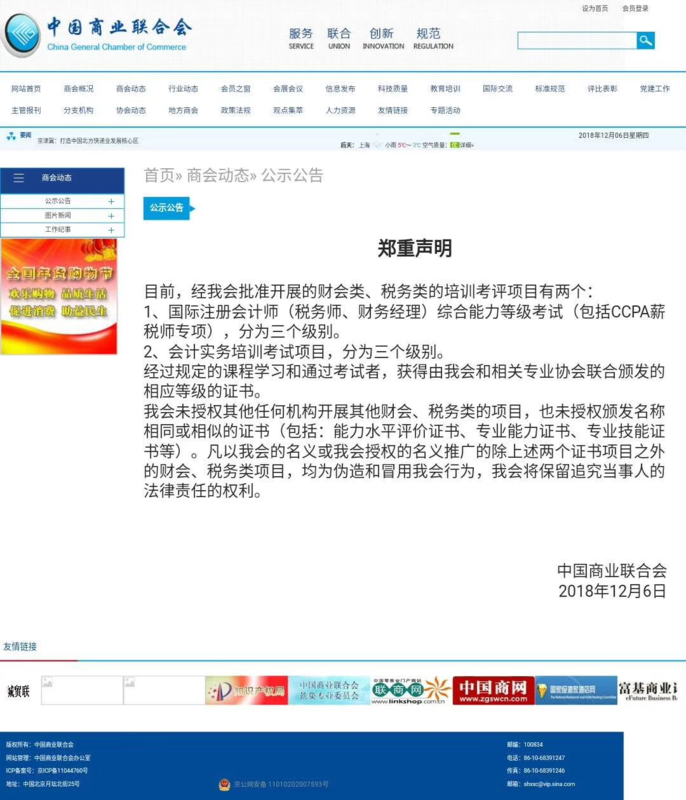Image resolution: width=686 pixels, height=800 pixels.
Task: Open the 服务 SERVICE header item
Action: (301, 38)
